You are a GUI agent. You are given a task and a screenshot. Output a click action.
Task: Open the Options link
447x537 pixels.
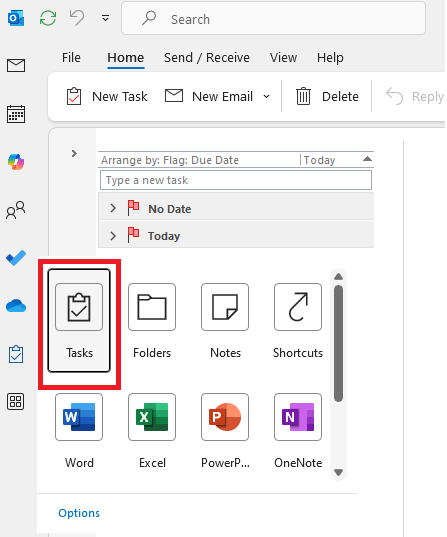79,513
